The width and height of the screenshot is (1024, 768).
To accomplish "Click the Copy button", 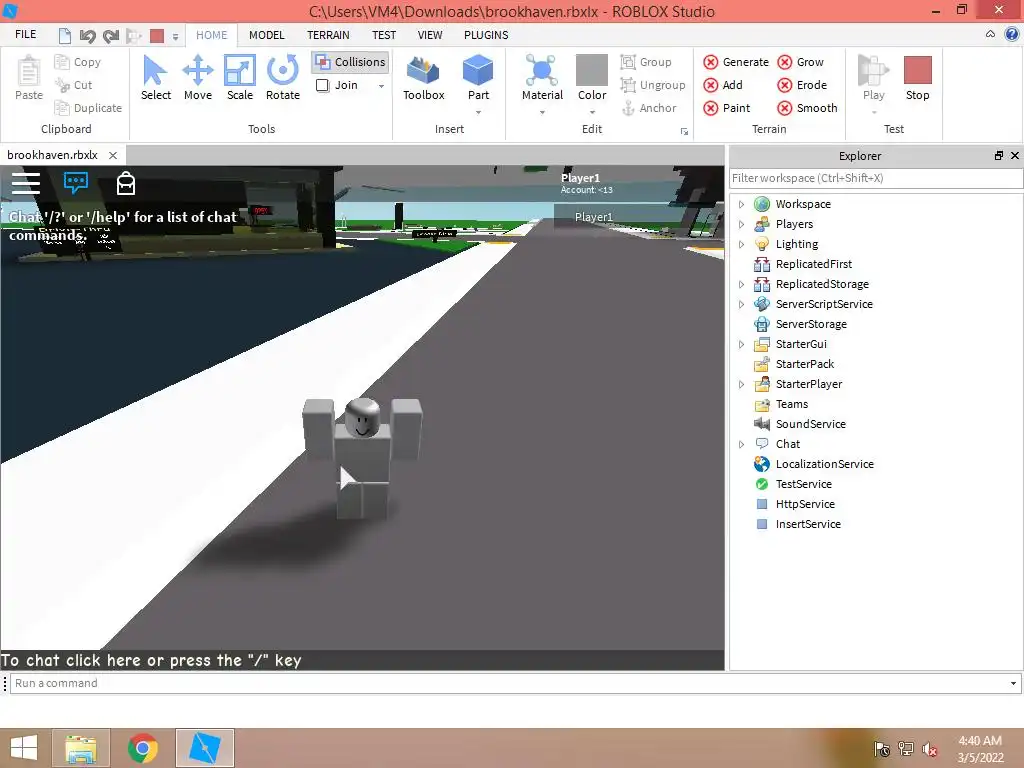I will pos(78,62).
